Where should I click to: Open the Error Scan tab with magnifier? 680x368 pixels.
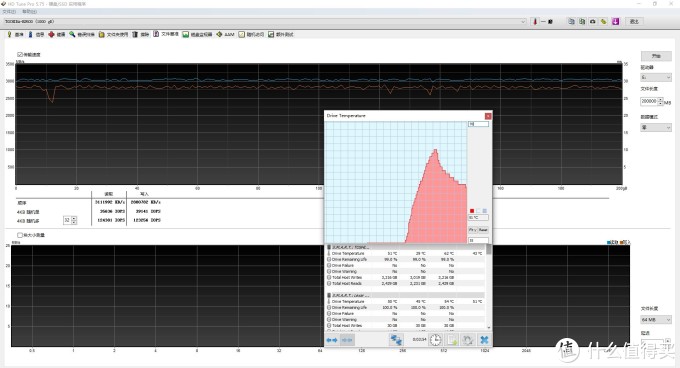82,34
